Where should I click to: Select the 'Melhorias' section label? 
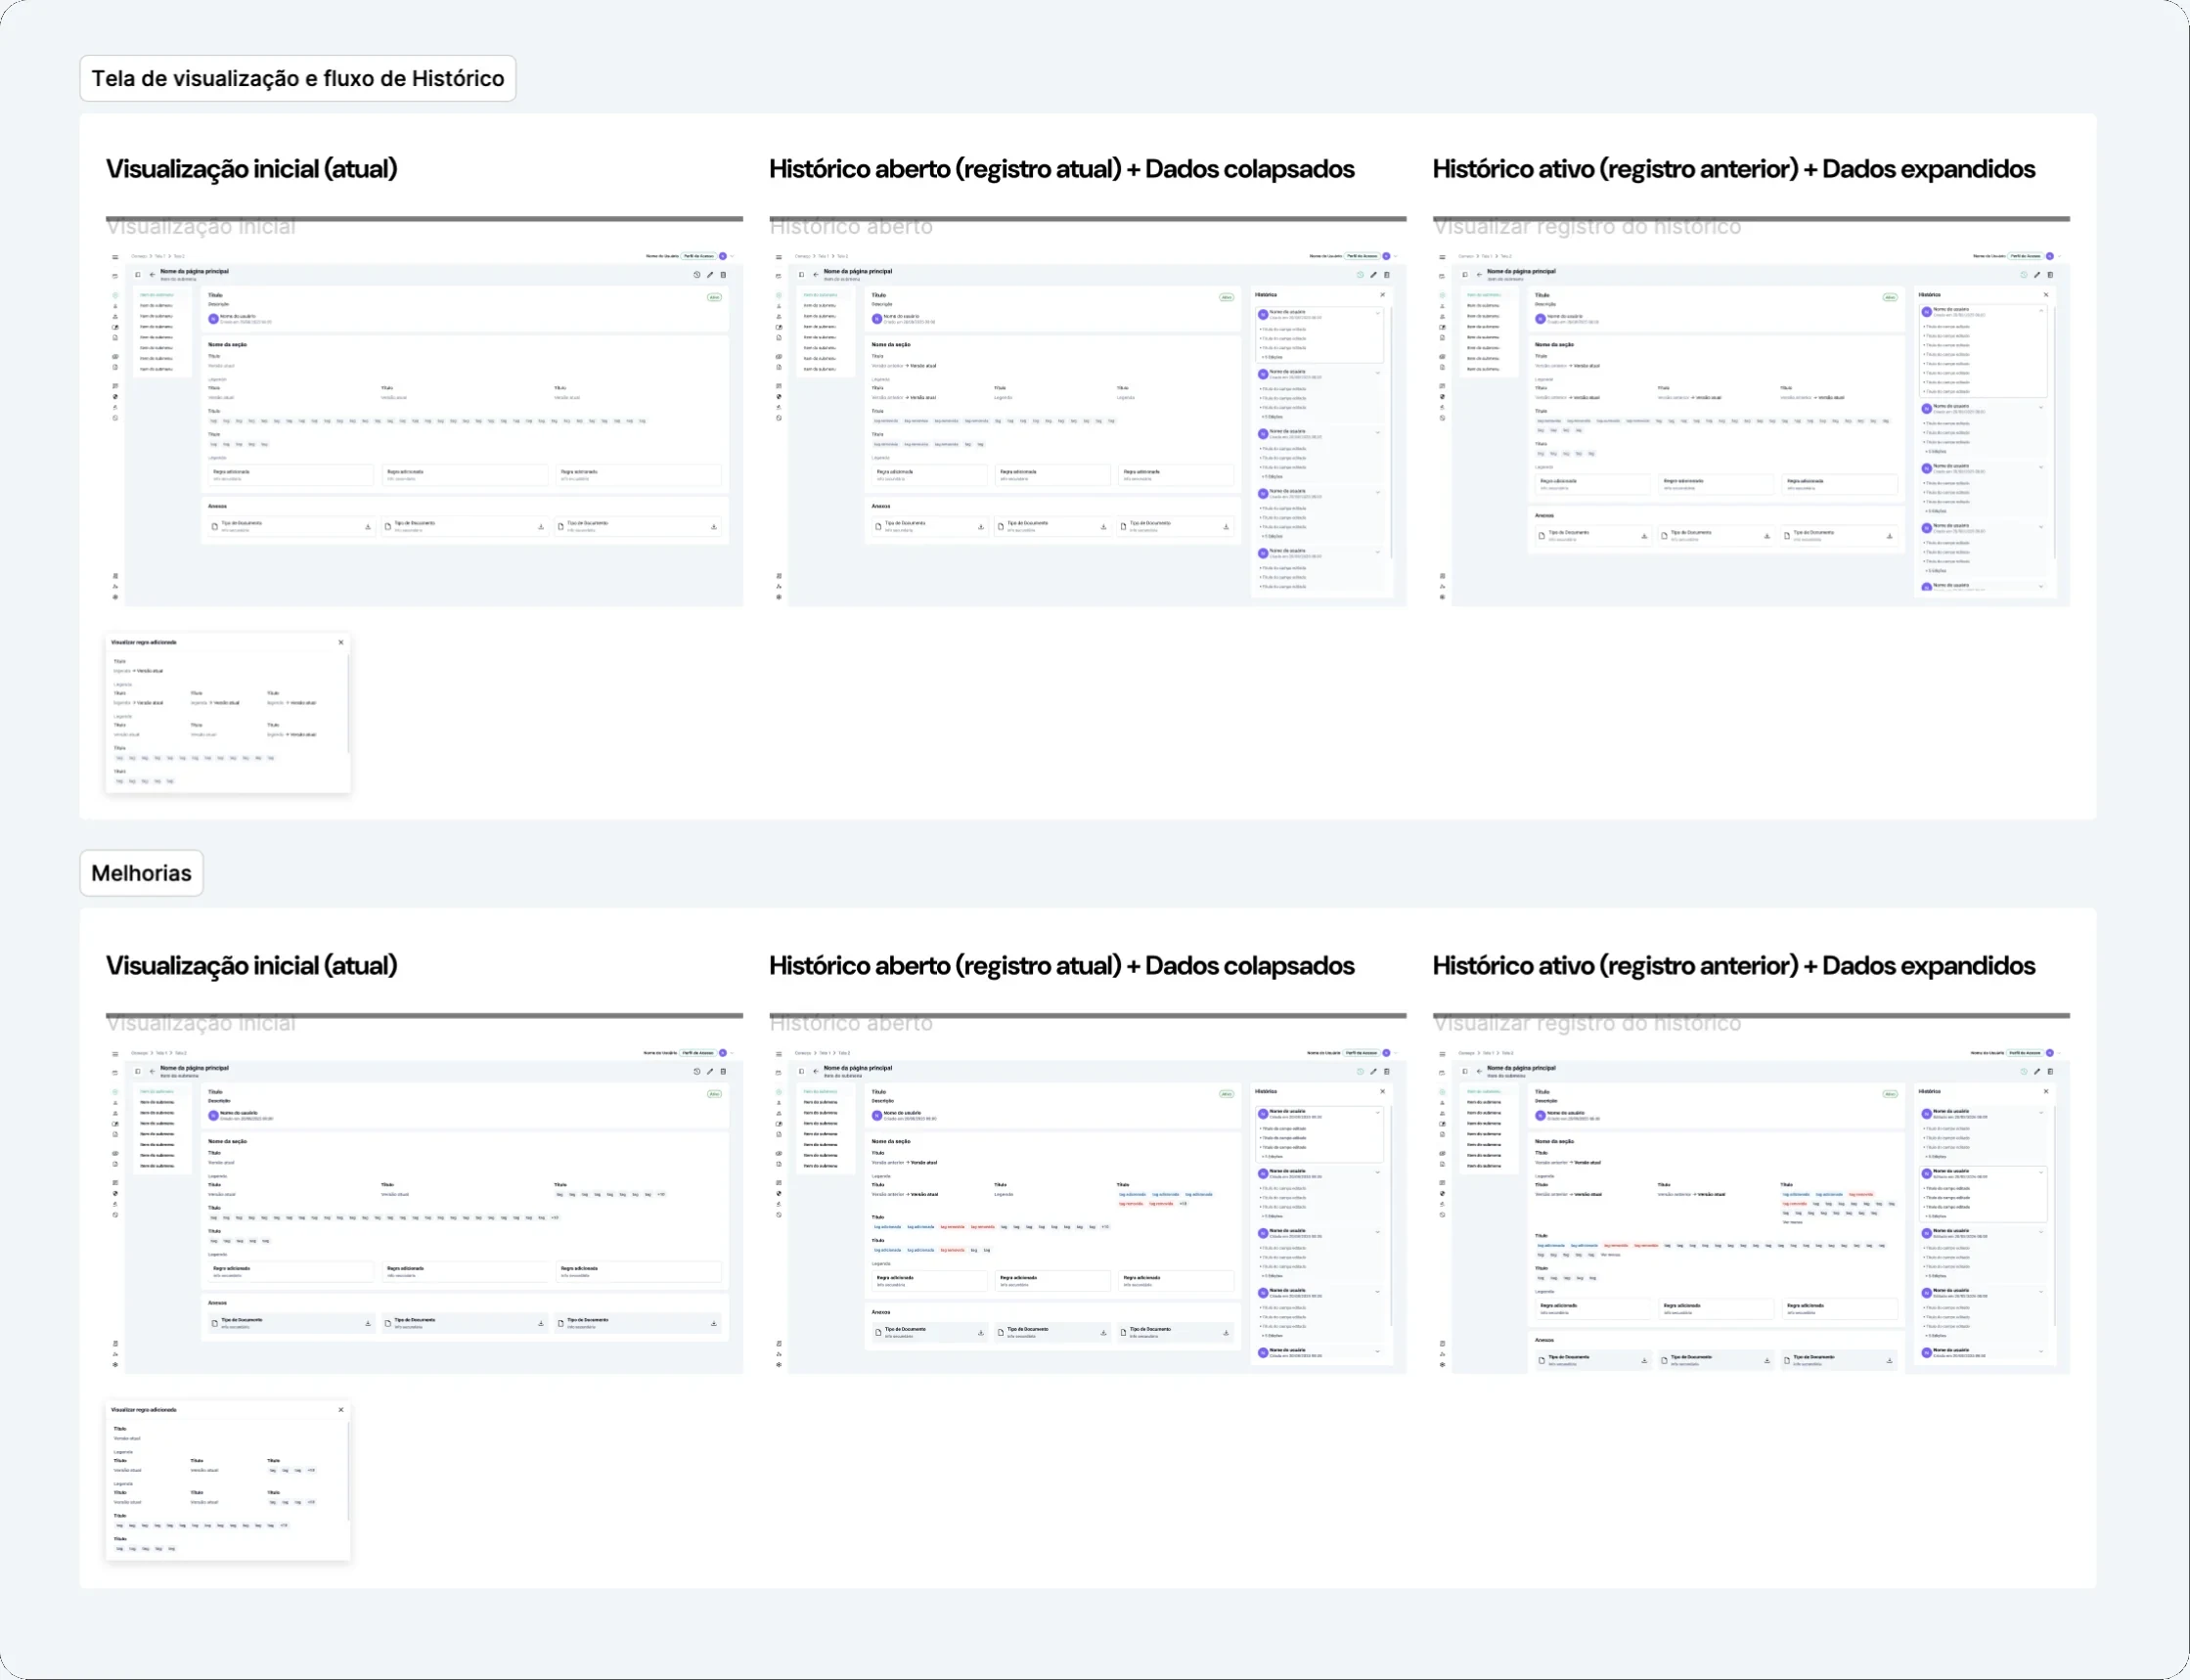[141, 873]
